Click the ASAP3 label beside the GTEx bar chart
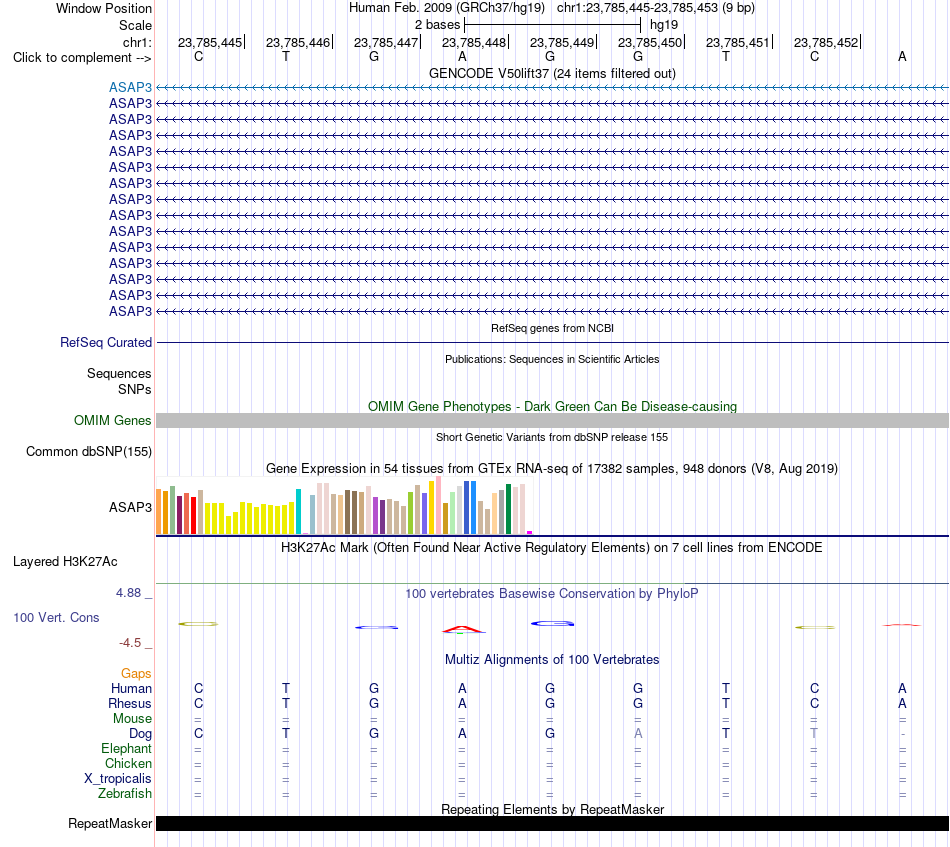The image size is (950, 847). [130, 507]
